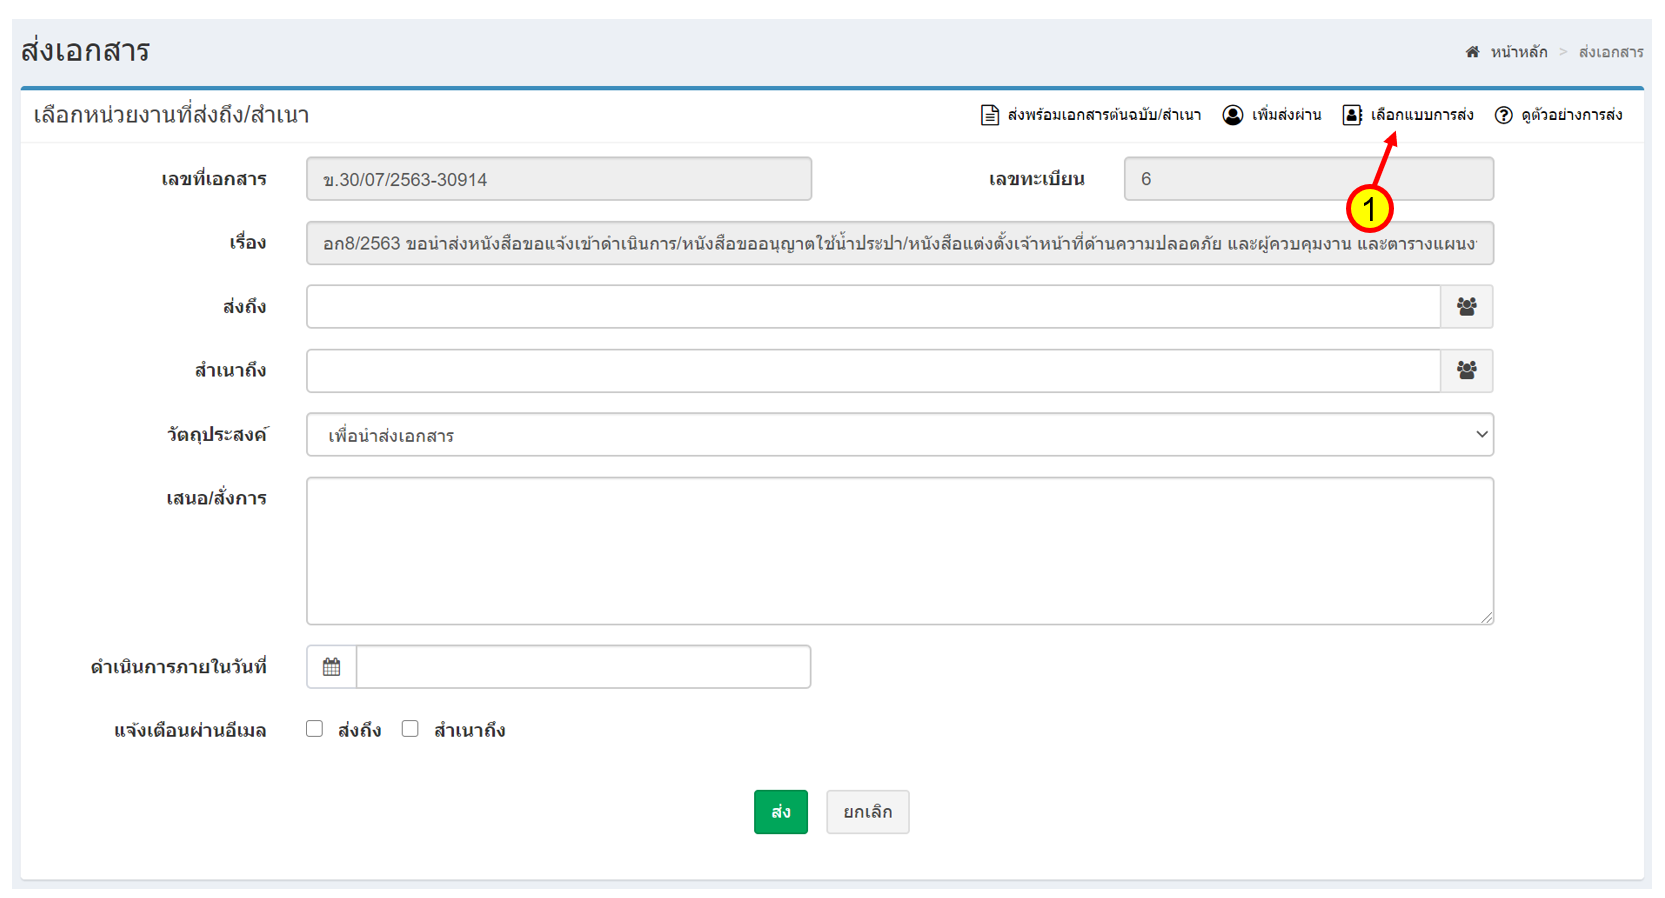
Task: Click the person icon beside เพิ่มส่งผ่าน
Action: pyautogui.click(x=1233, y=115)
